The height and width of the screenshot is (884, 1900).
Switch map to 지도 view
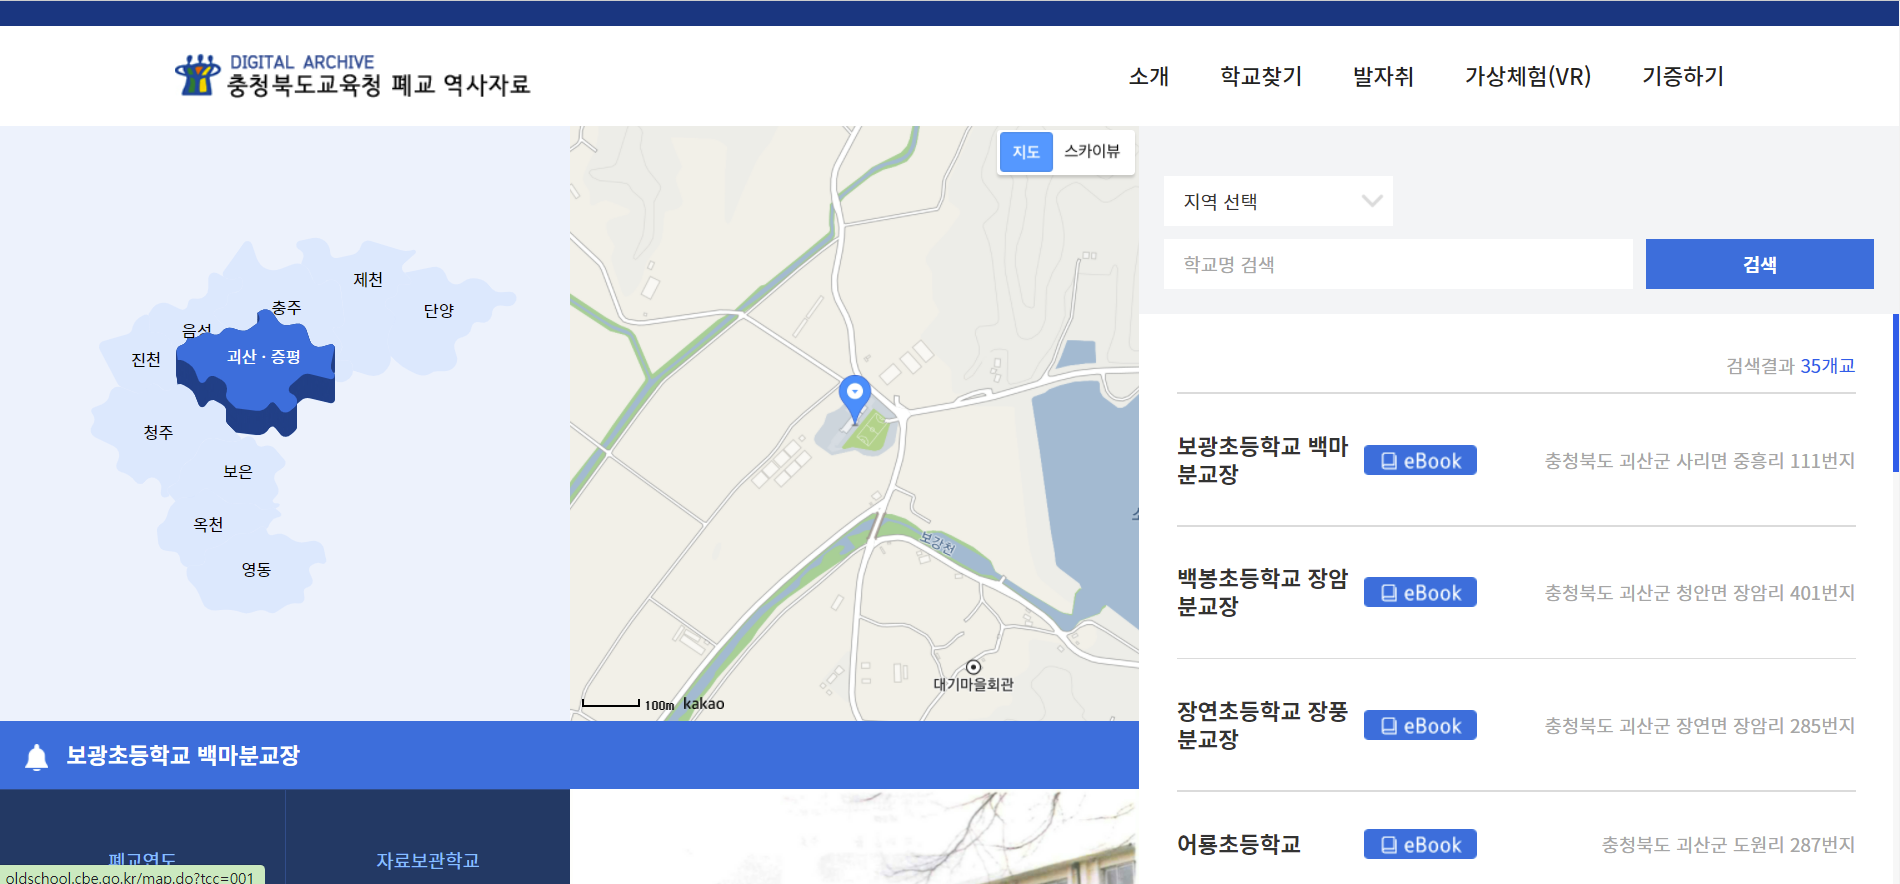(1026, 152)
